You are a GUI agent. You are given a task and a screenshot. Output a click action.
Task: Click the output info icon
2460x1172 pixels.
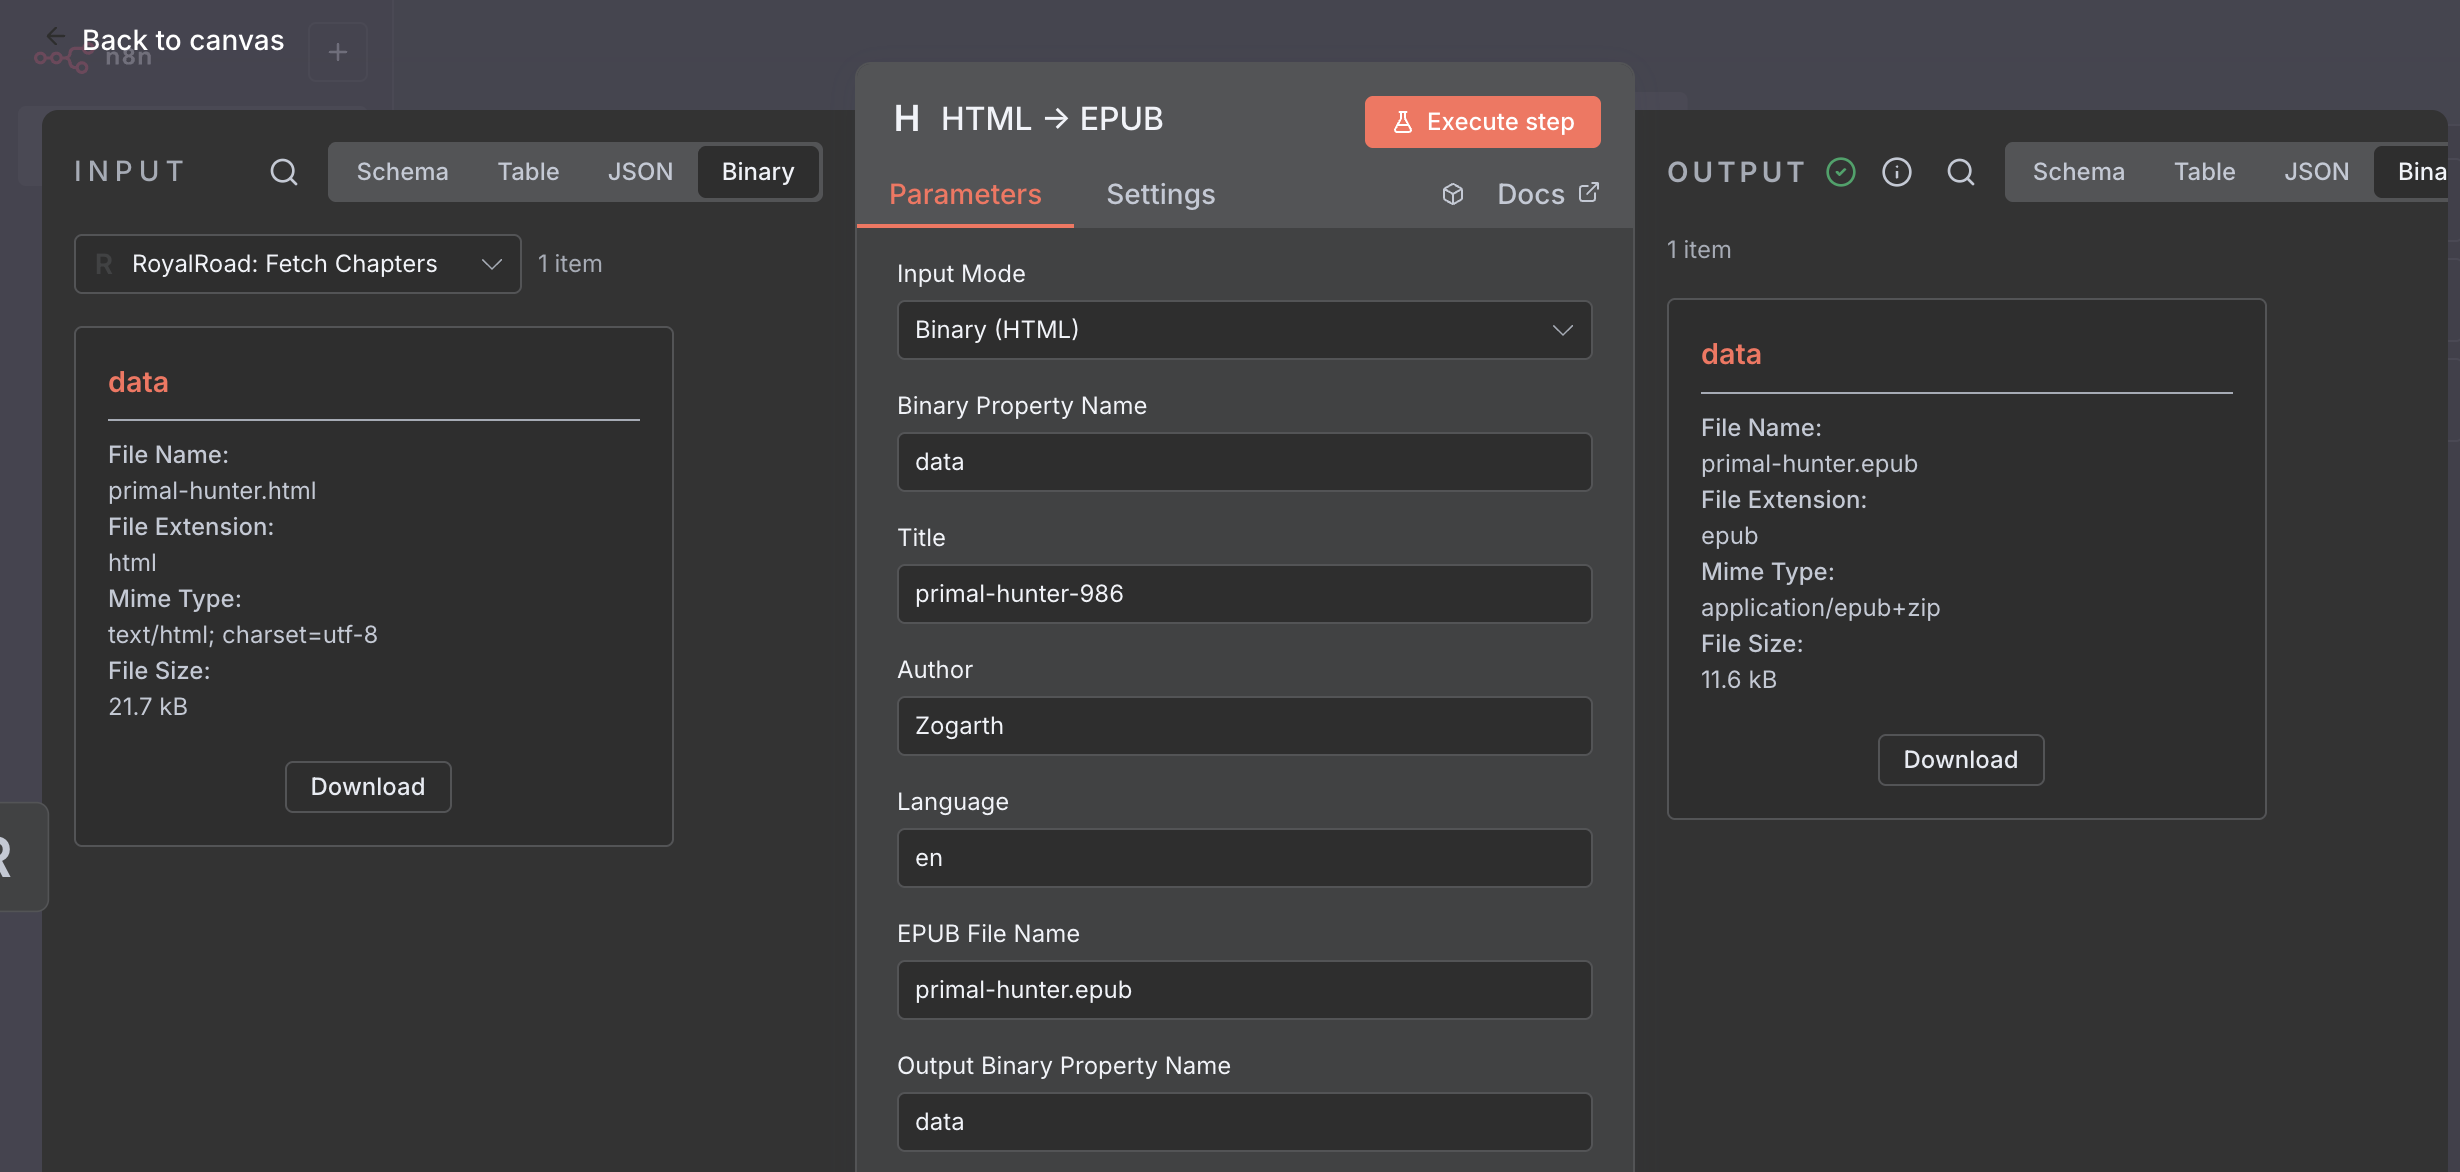click(x=1897, y=172)
